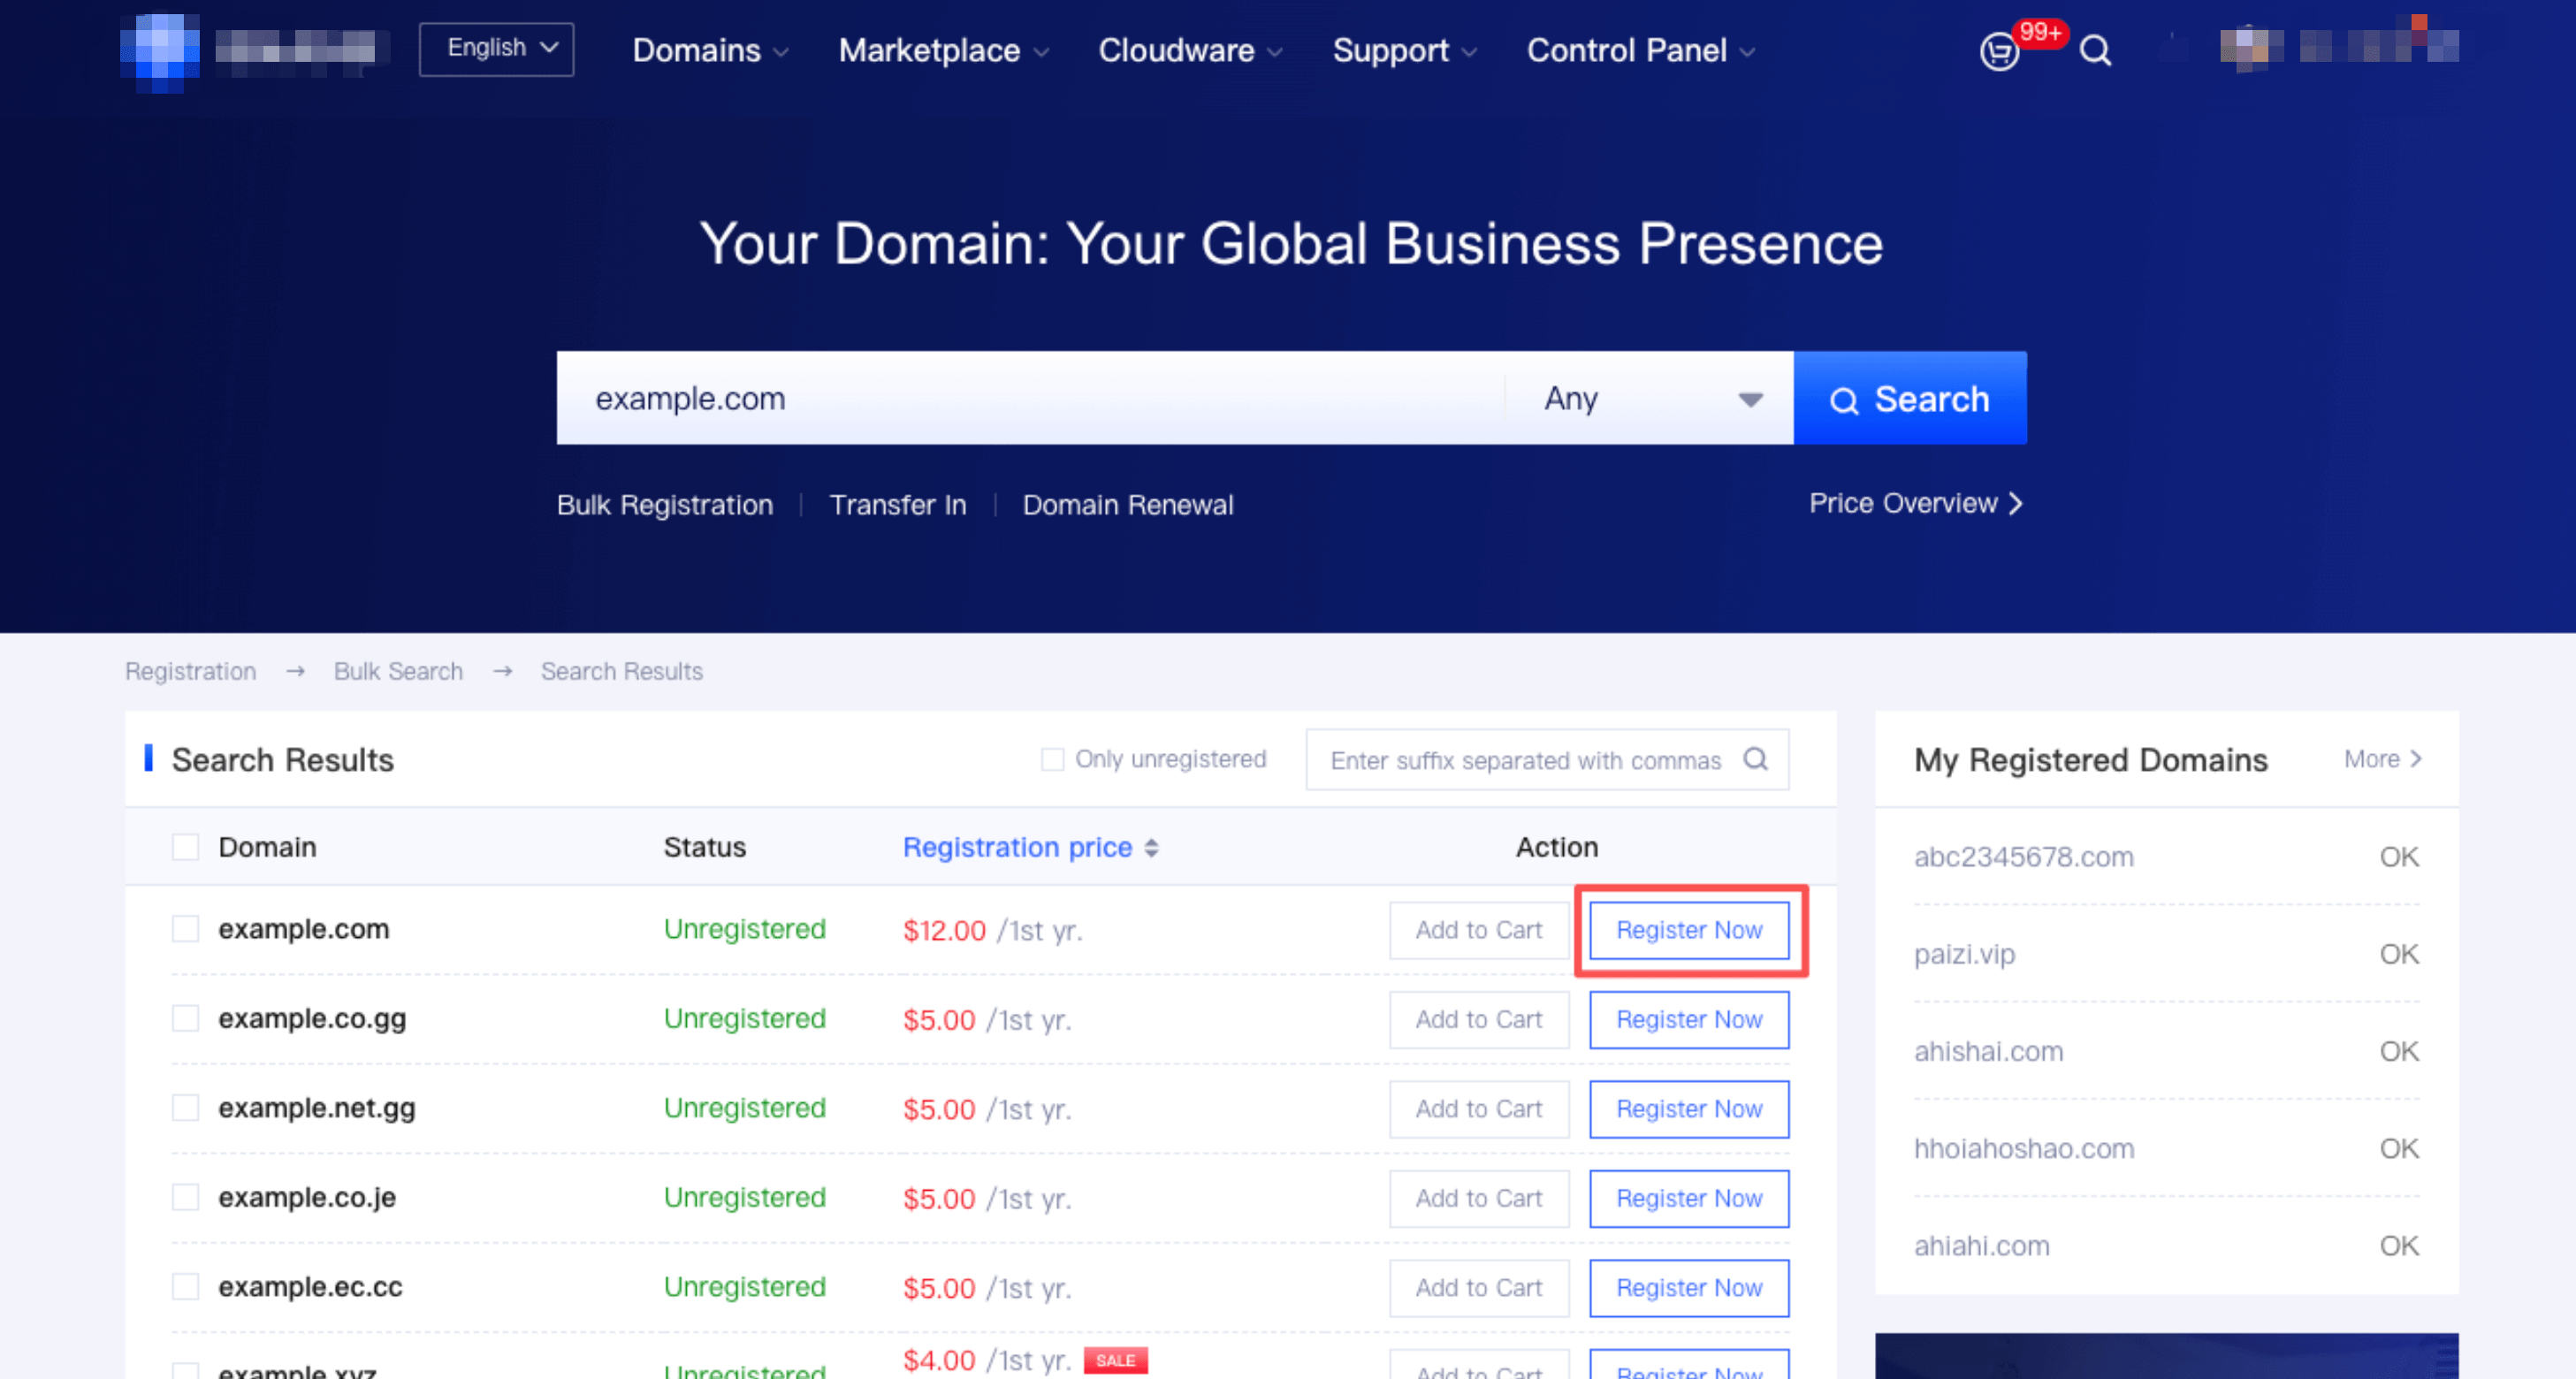2576x1379 pixels.
Task: Add example.net.gg to cart
Action: pos(1478,1109)
